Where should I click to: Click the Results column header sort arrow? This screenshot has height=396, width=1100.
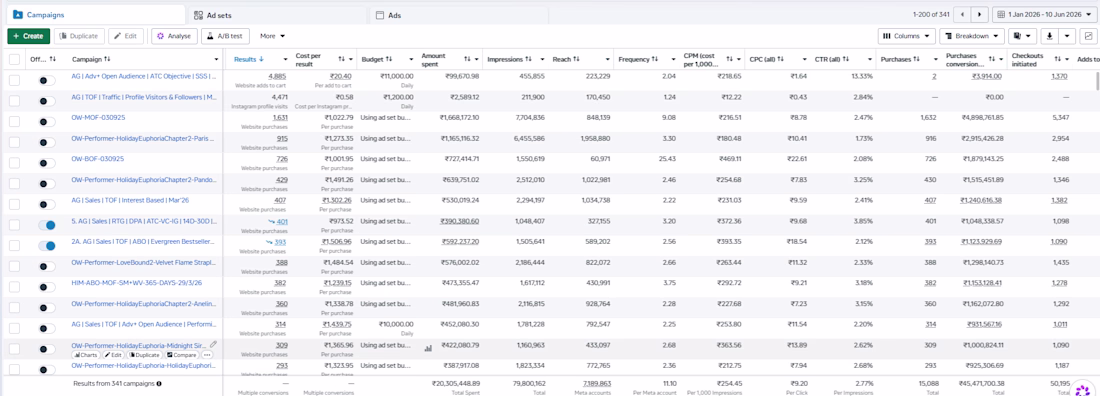point(262,60)
